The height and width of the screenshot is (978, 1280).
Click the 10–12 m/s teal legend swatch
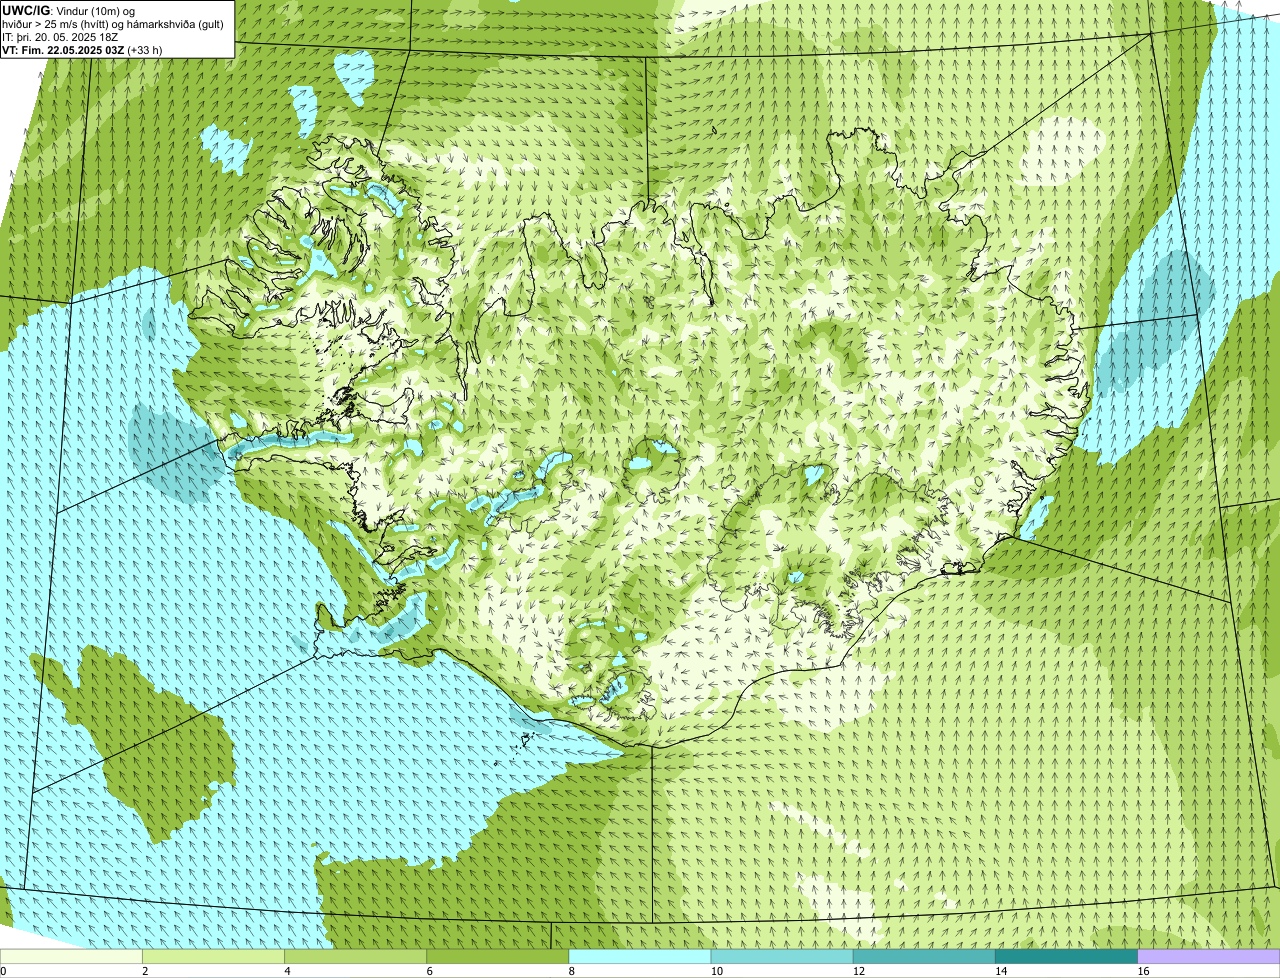pos(782,957)
